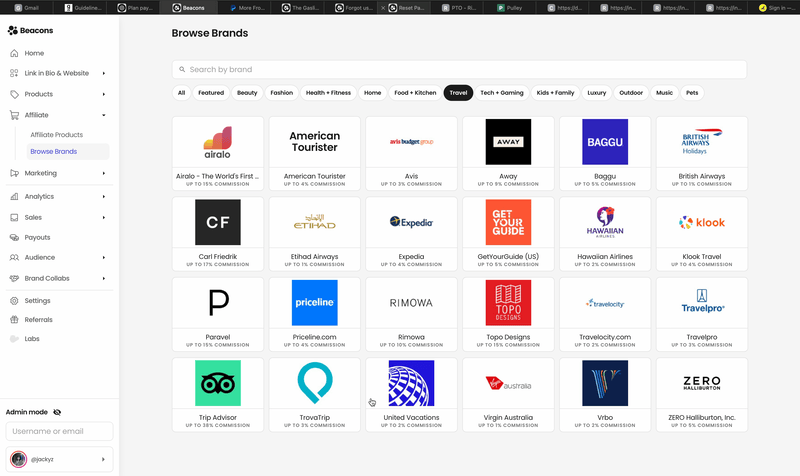This screenshot has height=476, width=800.
Task: Expand the Sales submenu arrow
Action: point(104,217)
